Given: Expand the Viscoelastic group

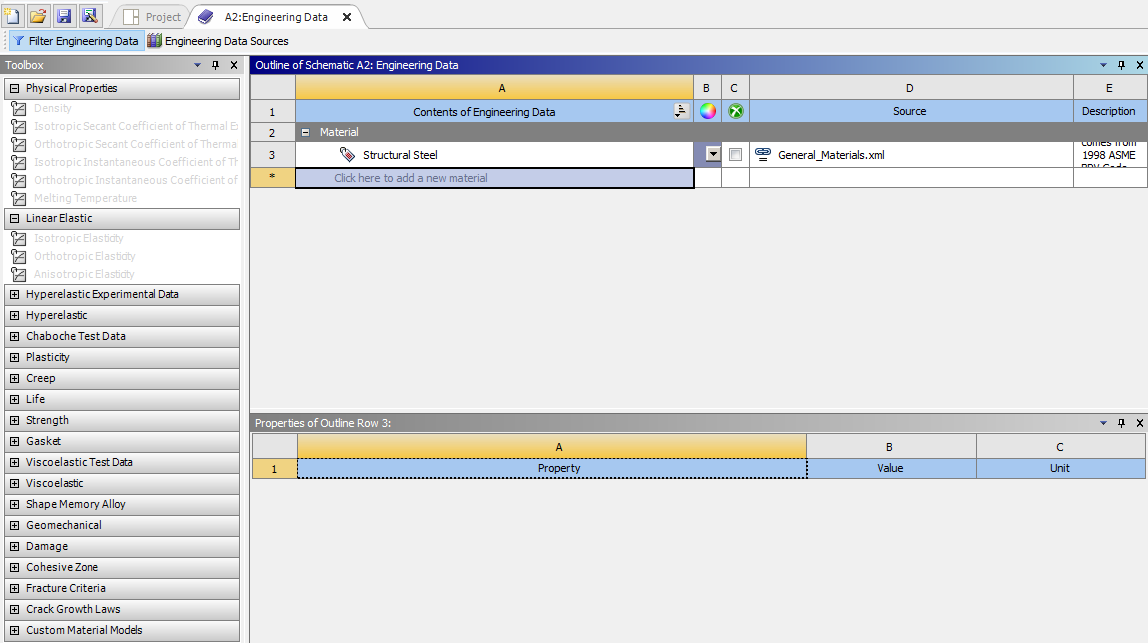Looking at the screenshot, I should (15, 483).
